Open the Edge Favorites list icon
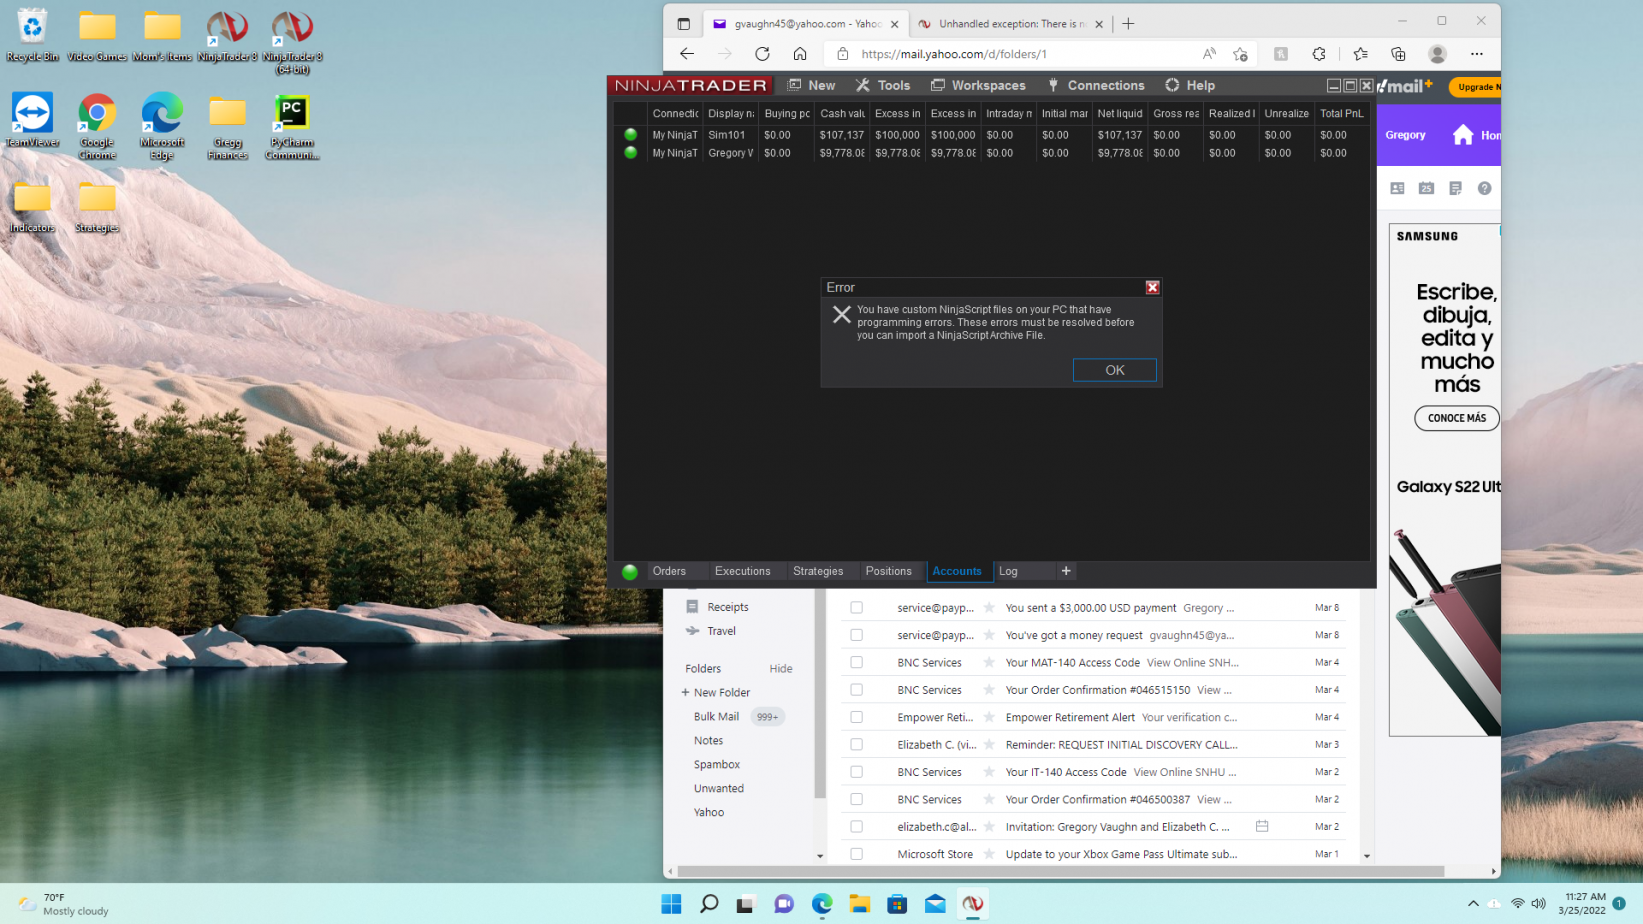 click(x=1360, y=54)
